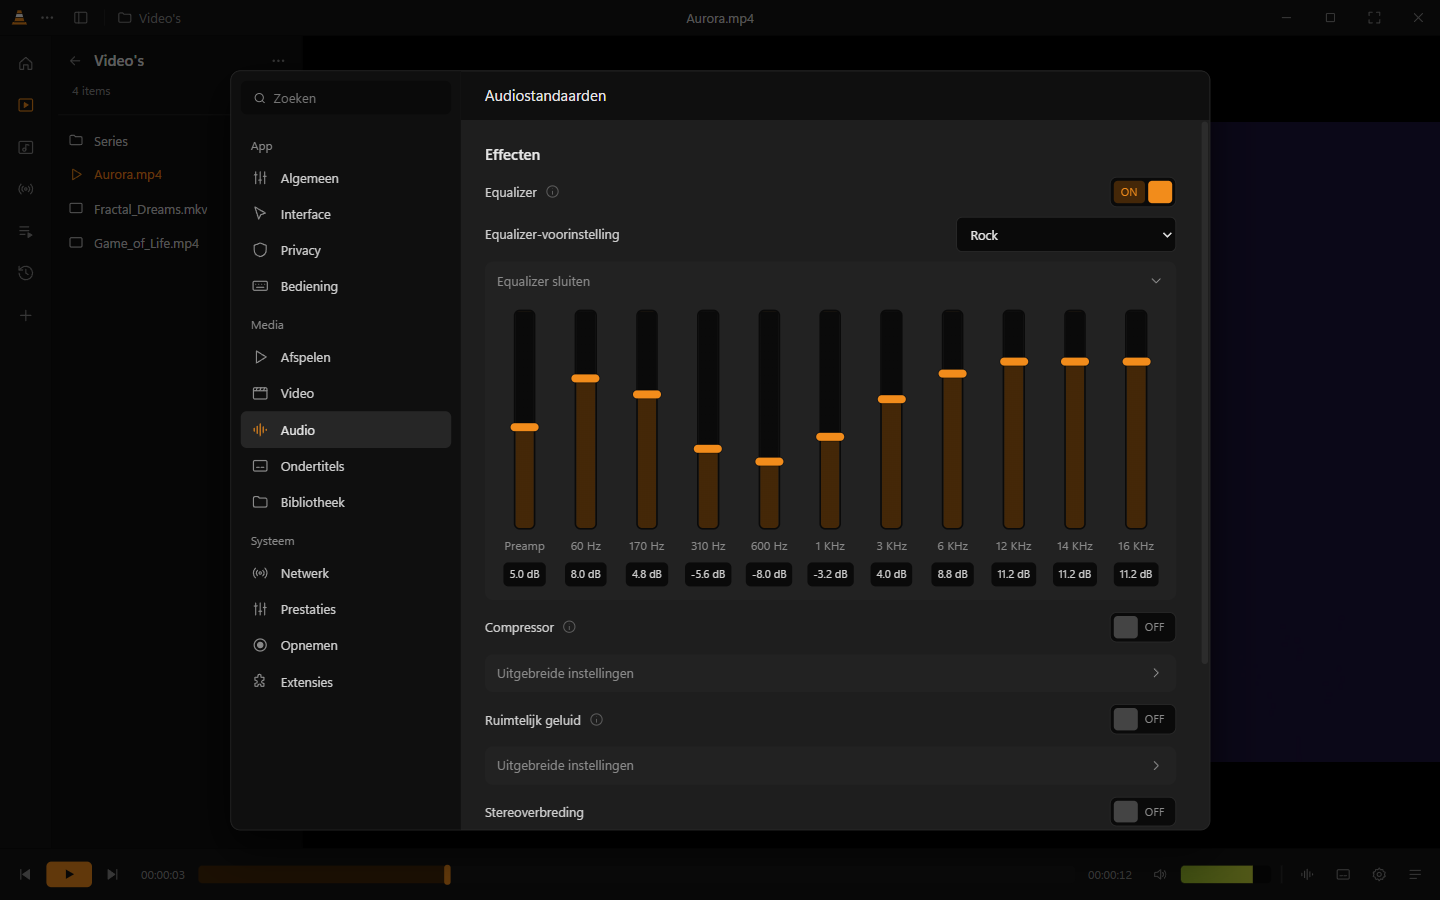Open the Algemeen settings category

(346, 178)
